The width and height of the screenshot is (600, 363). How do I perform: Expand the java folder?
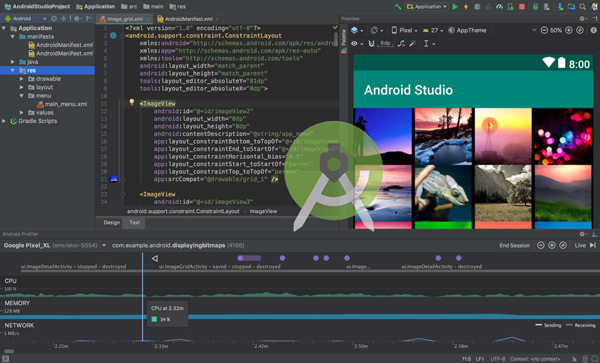click(13, 62)
